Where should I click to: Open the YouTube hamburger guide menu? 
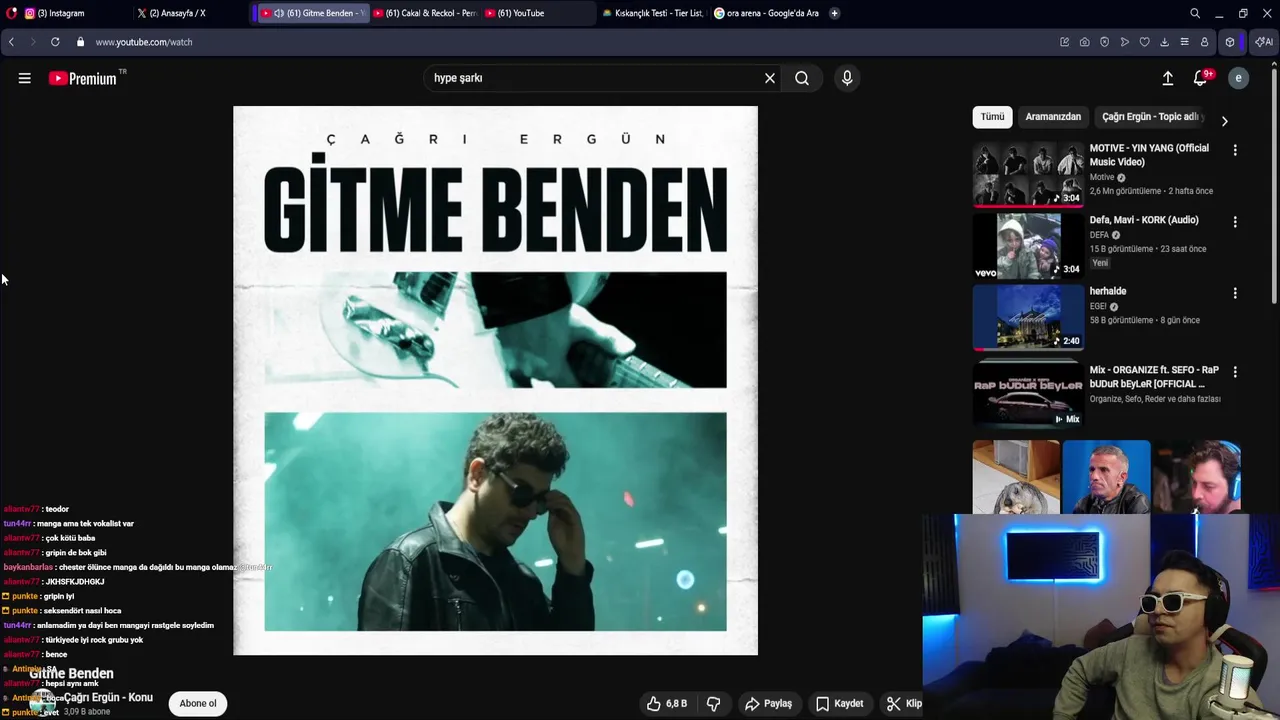coord(24,78)
